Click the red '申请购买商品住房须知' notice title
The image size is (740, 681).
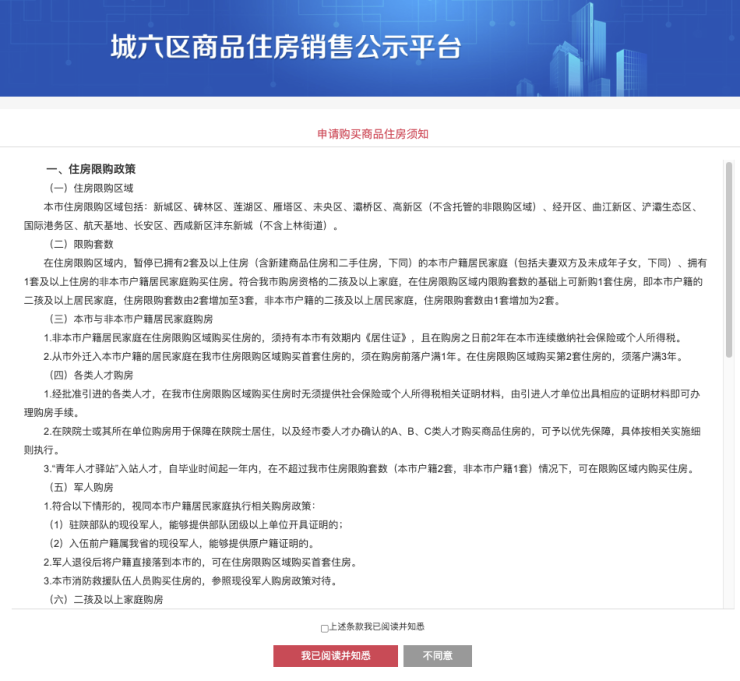click(372, 134)
